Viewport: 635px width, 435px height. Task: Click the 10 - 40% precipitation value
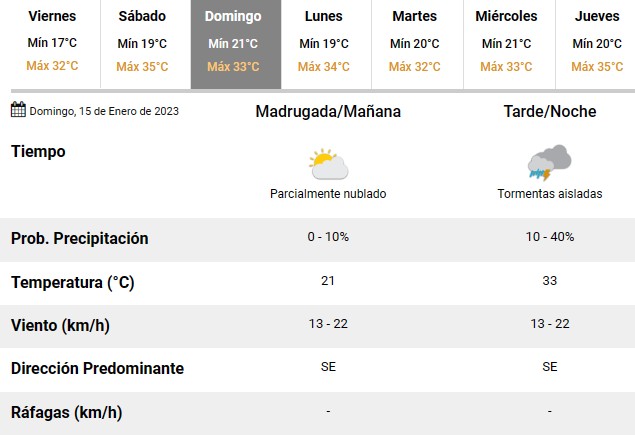pyautogui.click(x=550, y=237)
